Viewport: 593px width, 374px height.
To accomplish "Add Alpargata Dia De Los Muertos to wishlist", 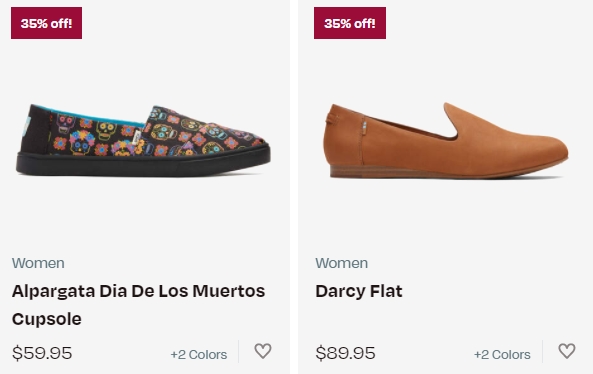I will coord(263,351).
